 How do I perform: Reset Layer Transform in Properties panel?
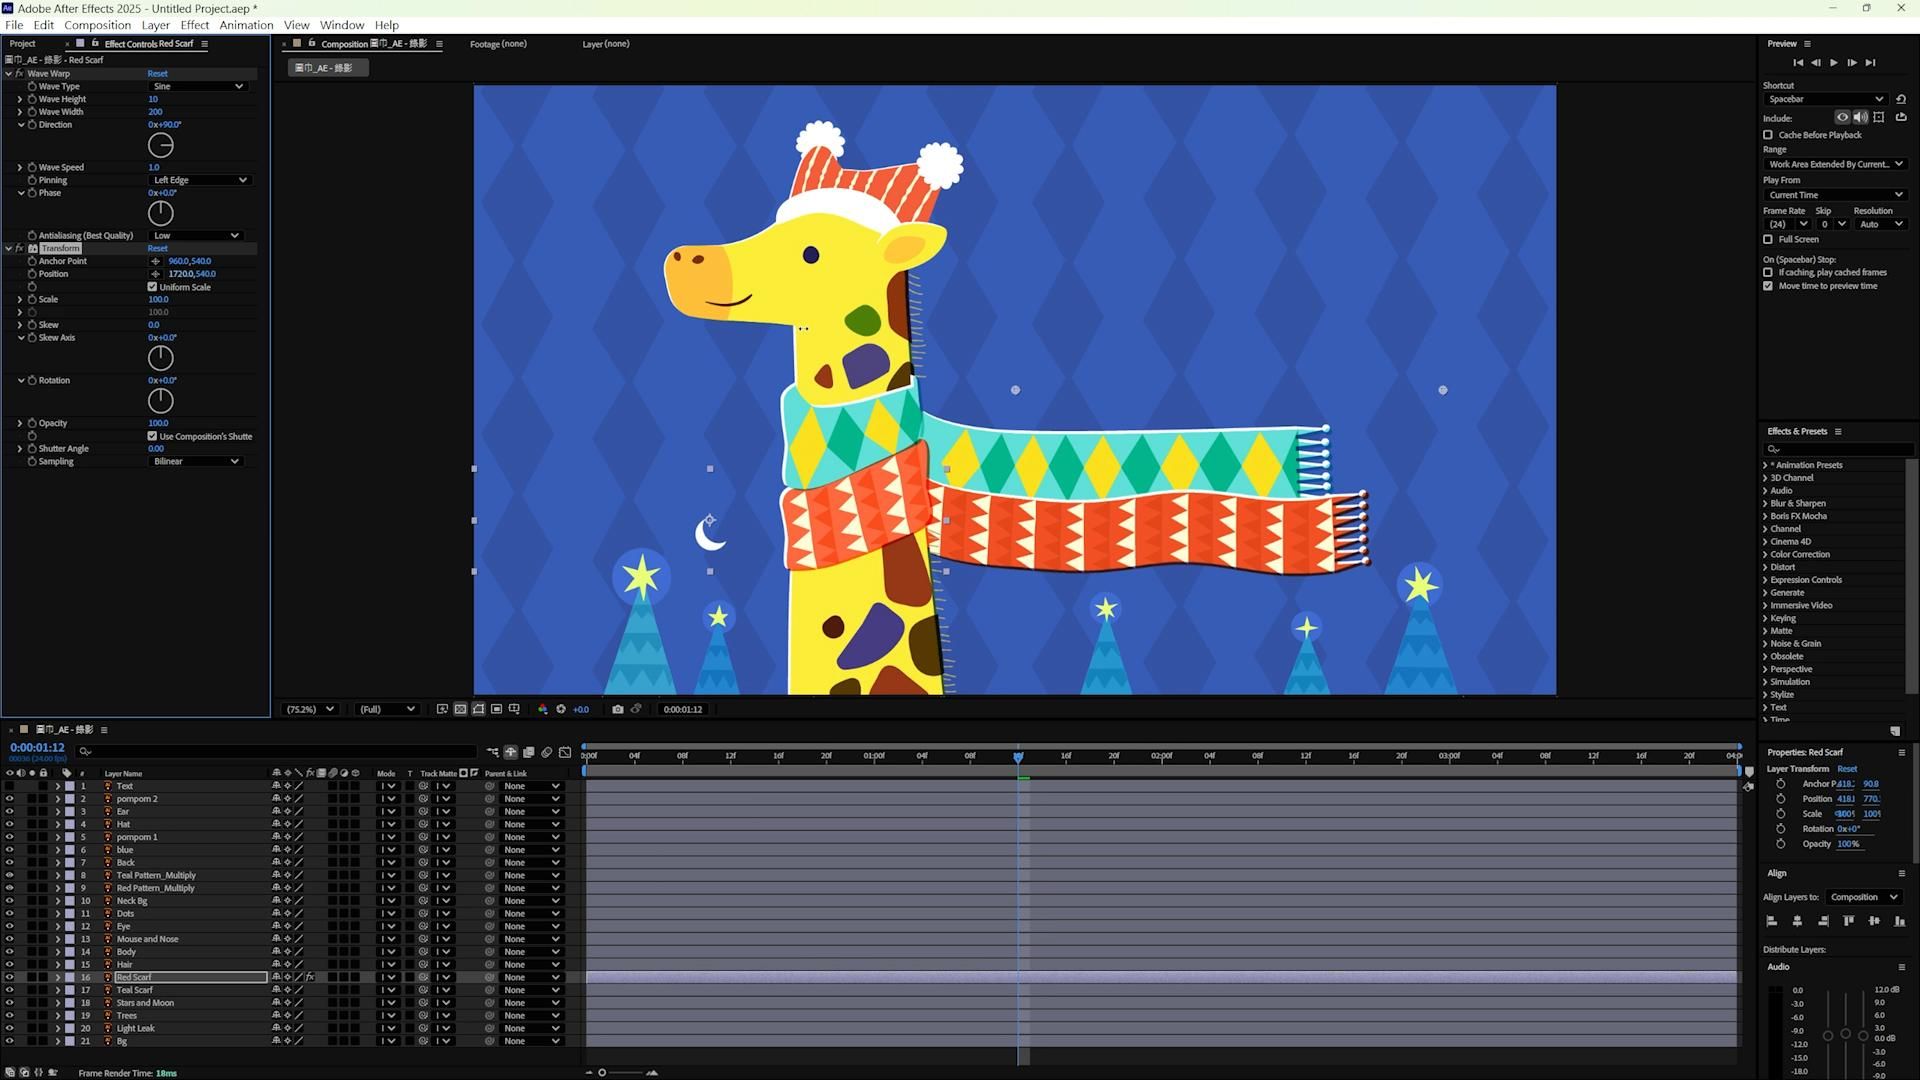(x=1846, y=769)
